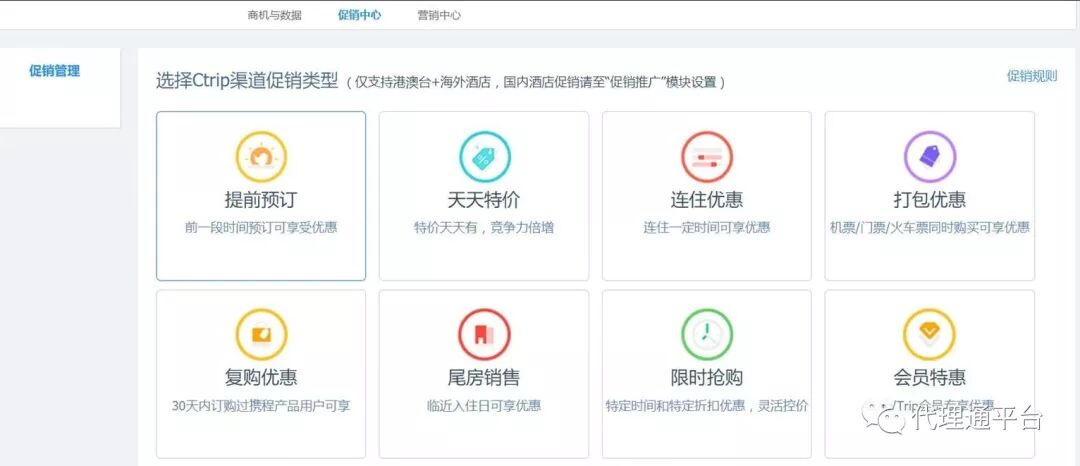Screen dimensions: 1080x466
Task: Click text 连住一定时间可享优惠
Action: pos(707,227)
